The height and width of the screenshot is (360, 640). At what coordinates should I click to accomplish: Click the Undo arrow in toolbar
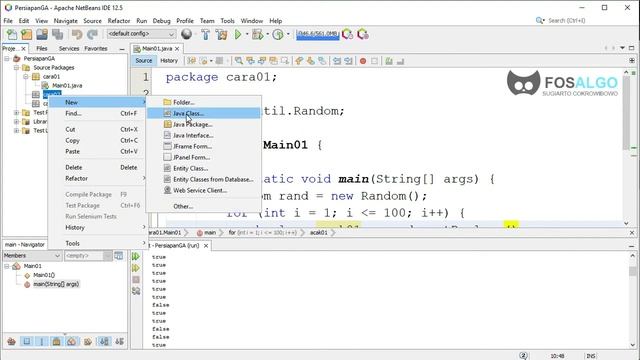tap(77, 35)
